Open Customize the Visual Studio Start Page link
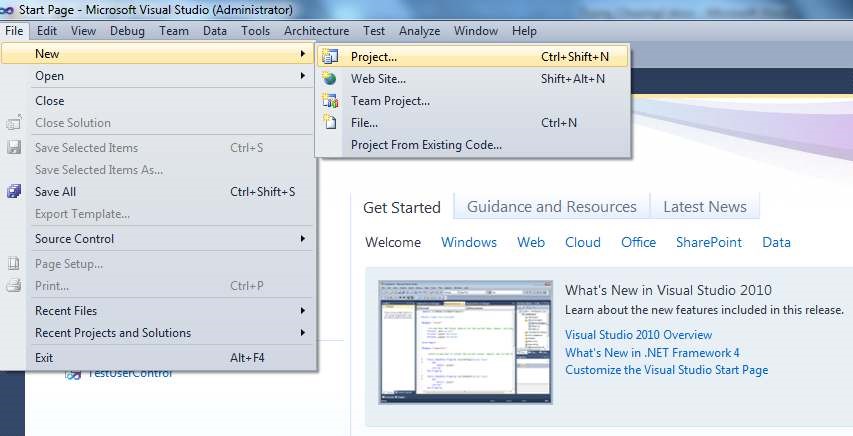The height and width of the screenshot is (436, 853). [x=666, y=370]
